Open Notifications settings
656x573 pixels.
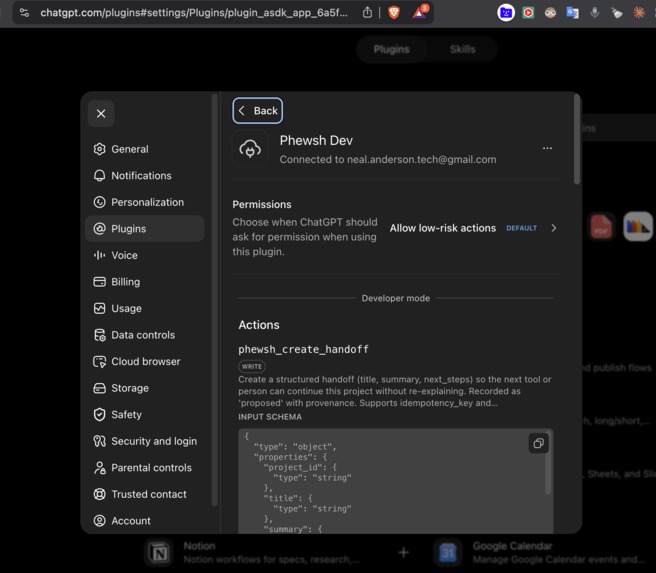(x=144, y=176)
